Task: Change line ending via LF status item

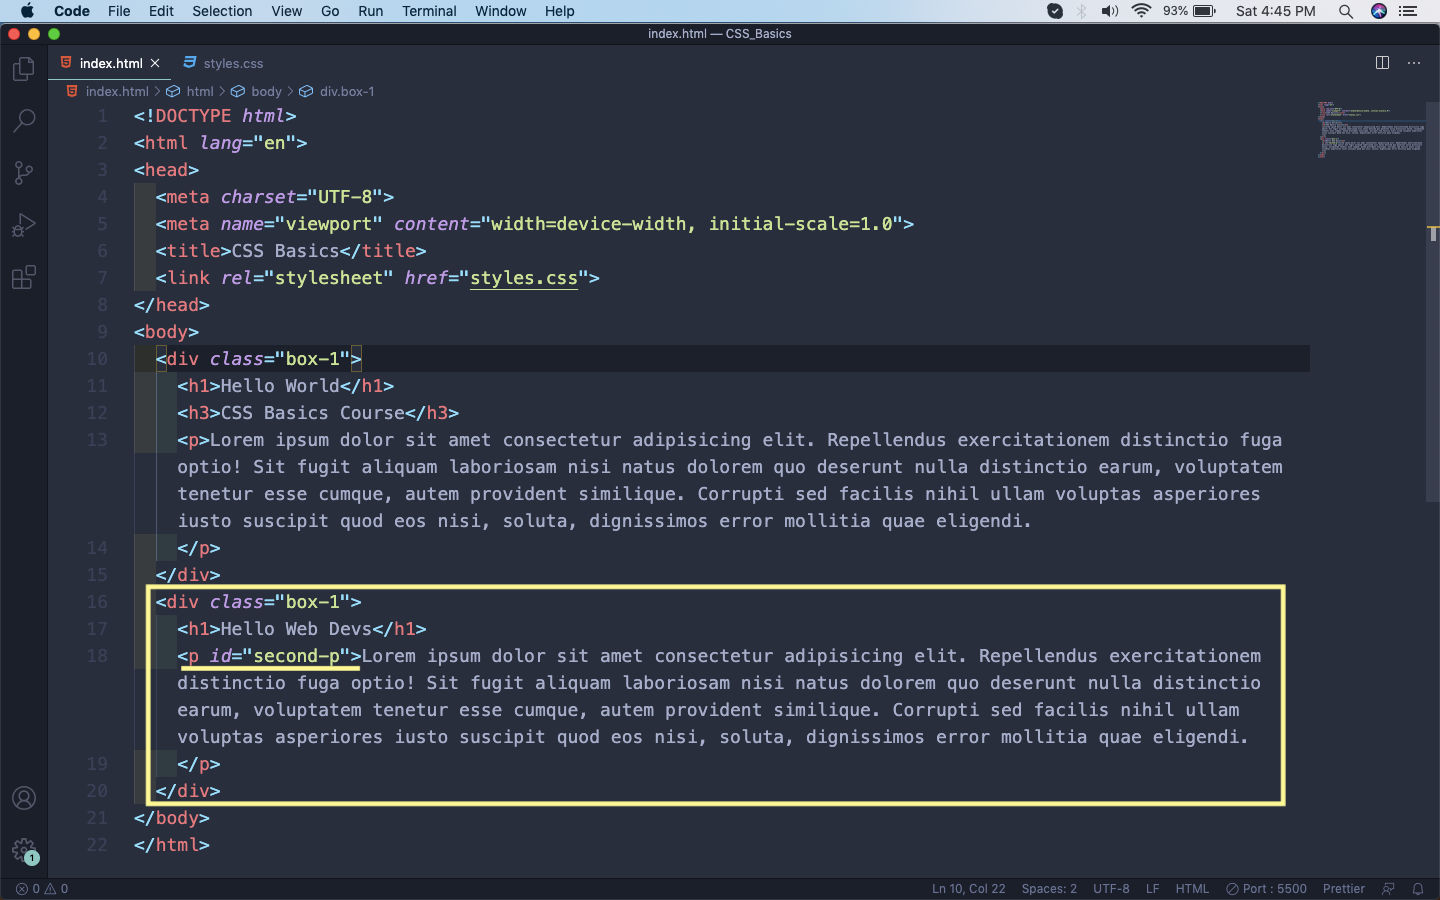Action: (1152, 888)
